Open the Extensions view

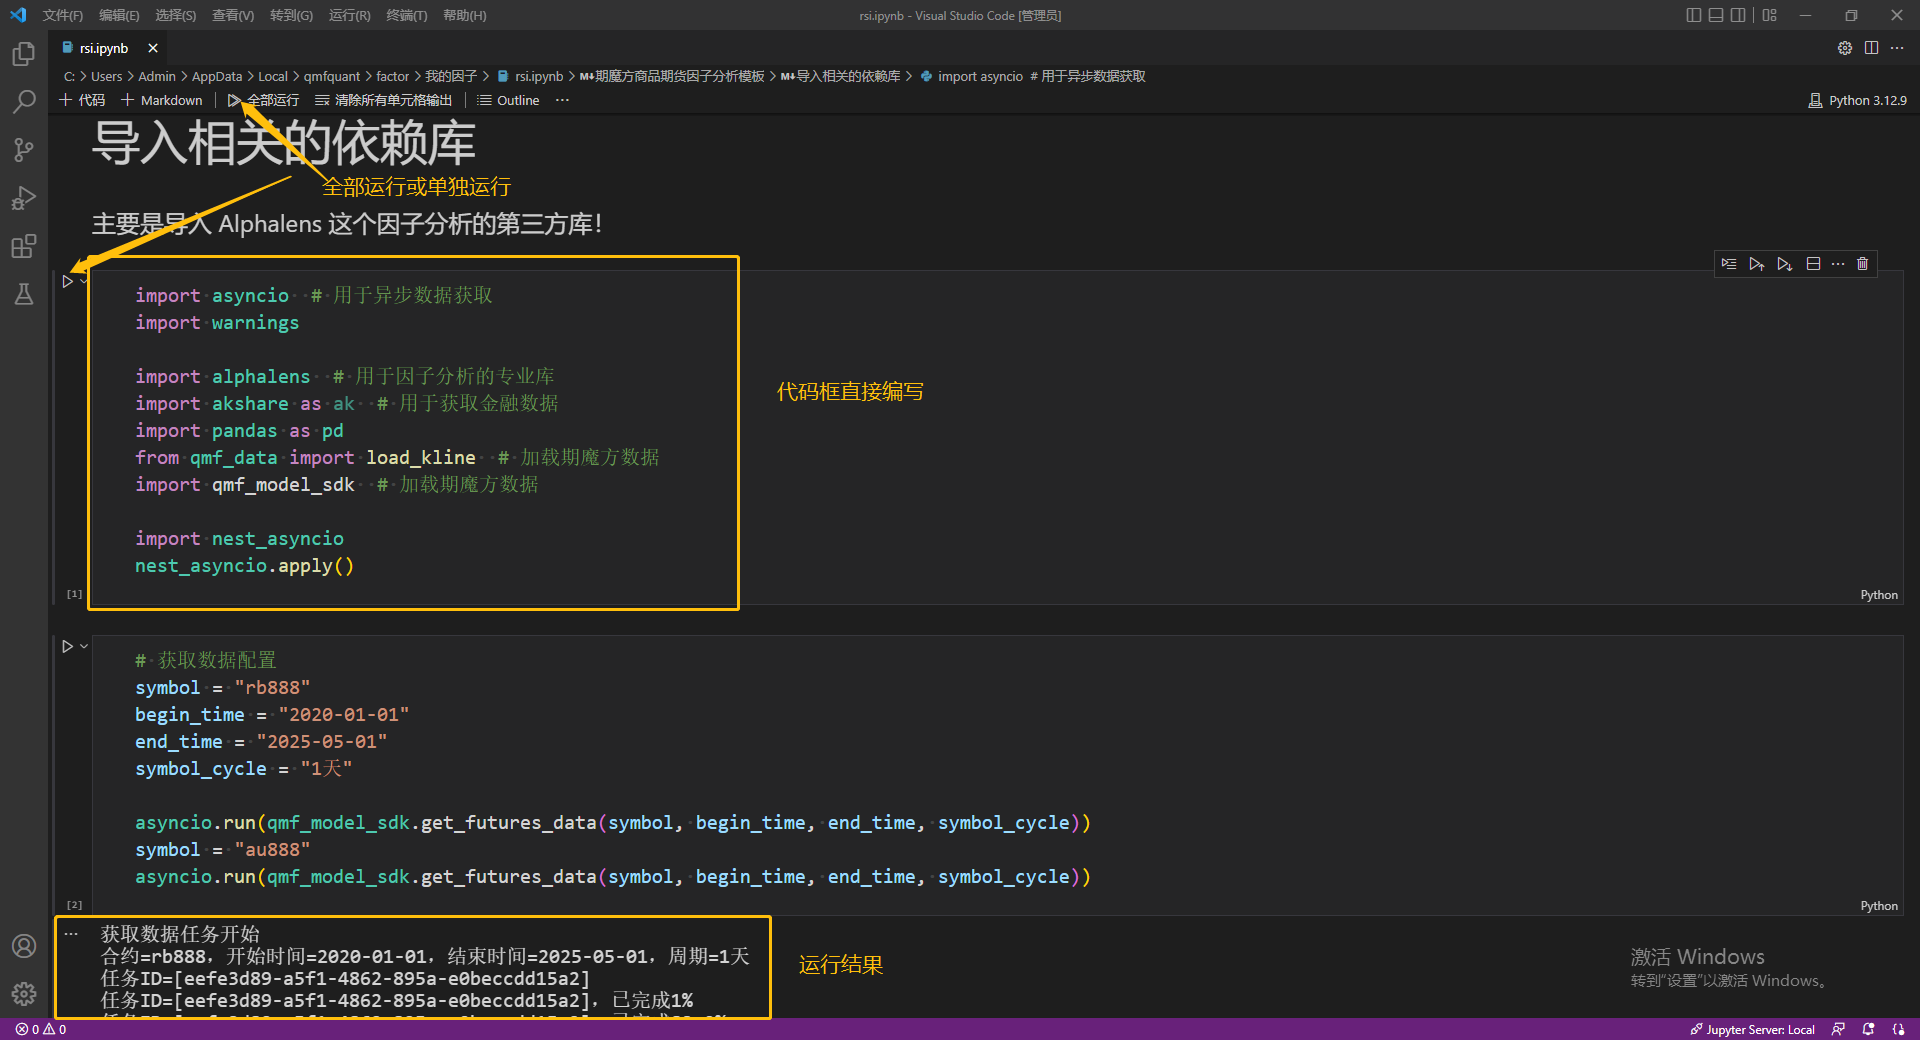coord(24,246)
